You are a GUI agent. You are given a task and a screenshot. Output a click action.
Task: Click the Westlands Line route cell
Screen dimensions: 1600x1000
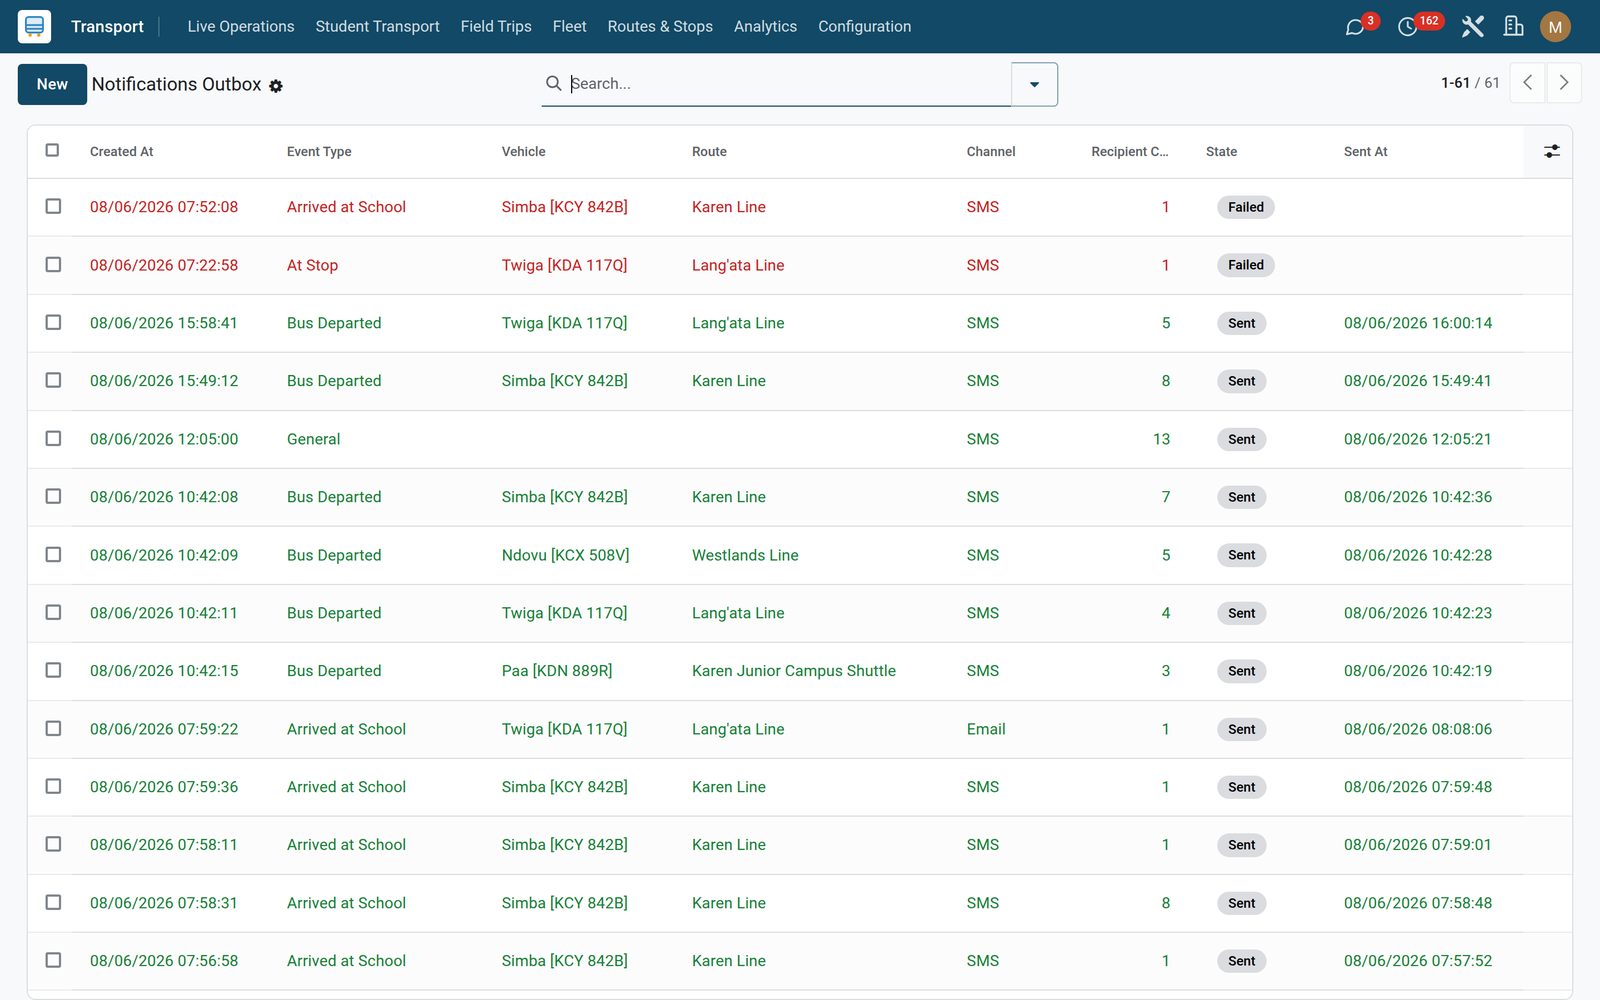point(745,555)
